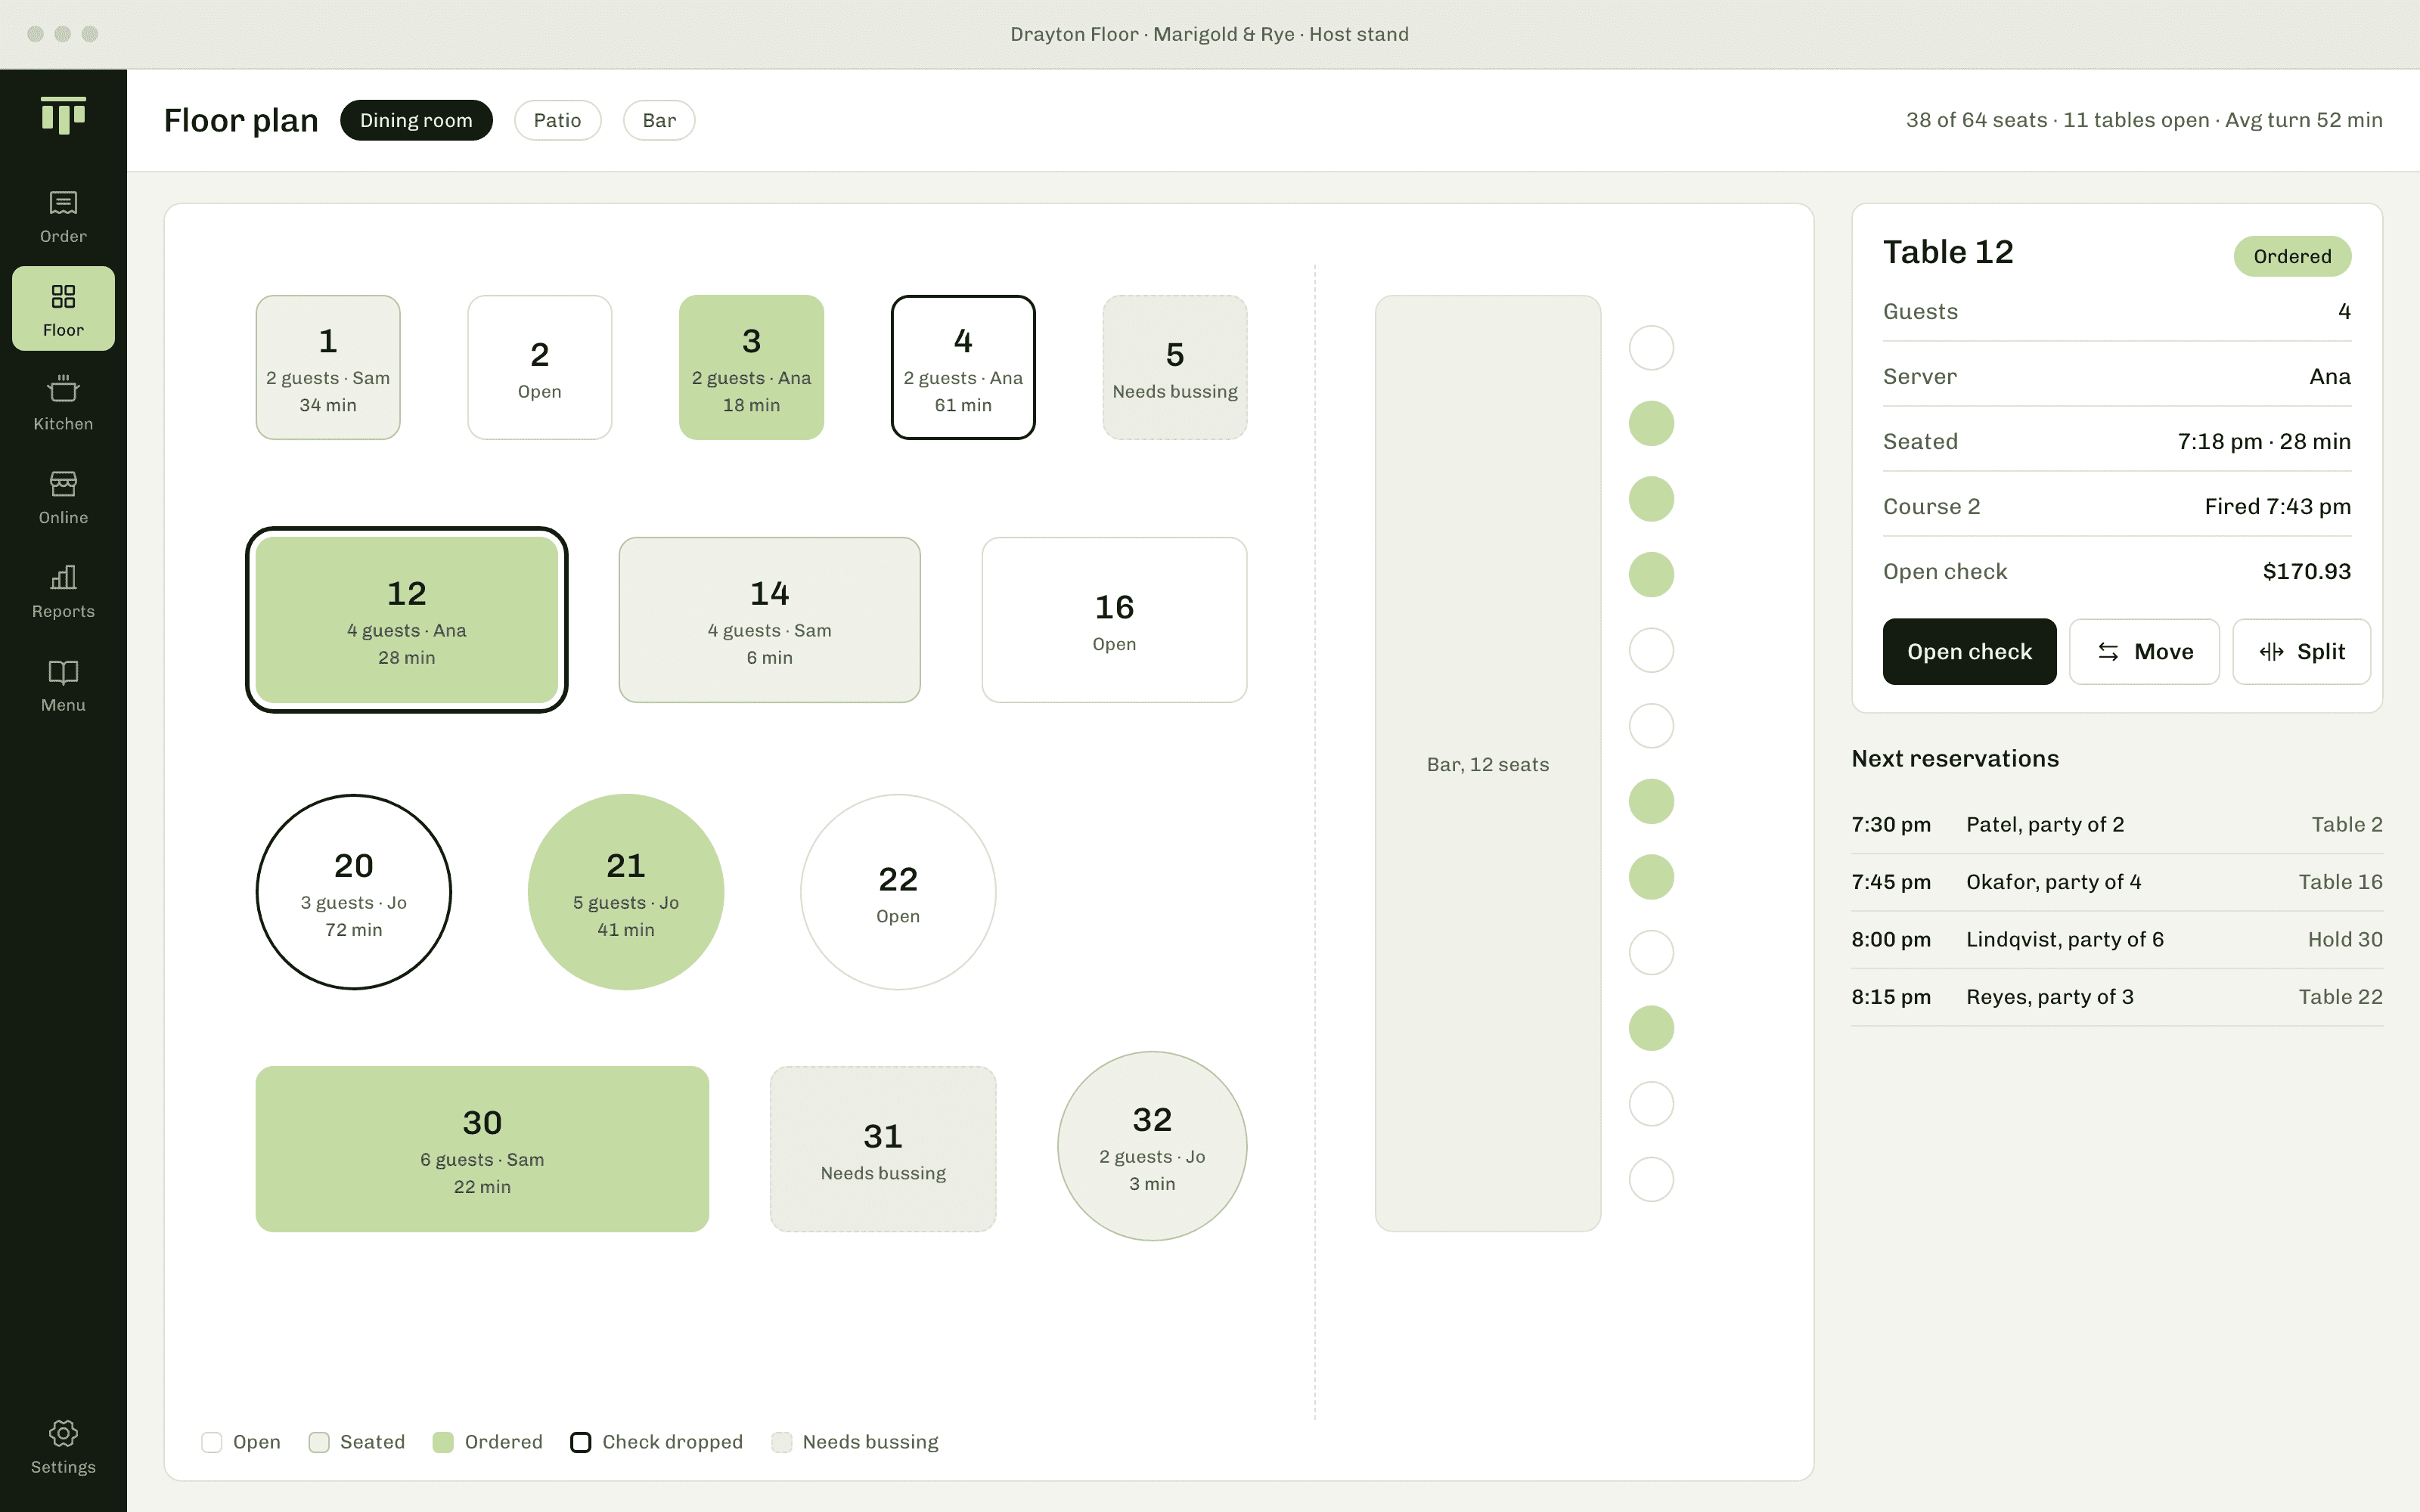Click the Move arrows icon
This screenshot has width=2420, height=1512.
point(2108,652)
